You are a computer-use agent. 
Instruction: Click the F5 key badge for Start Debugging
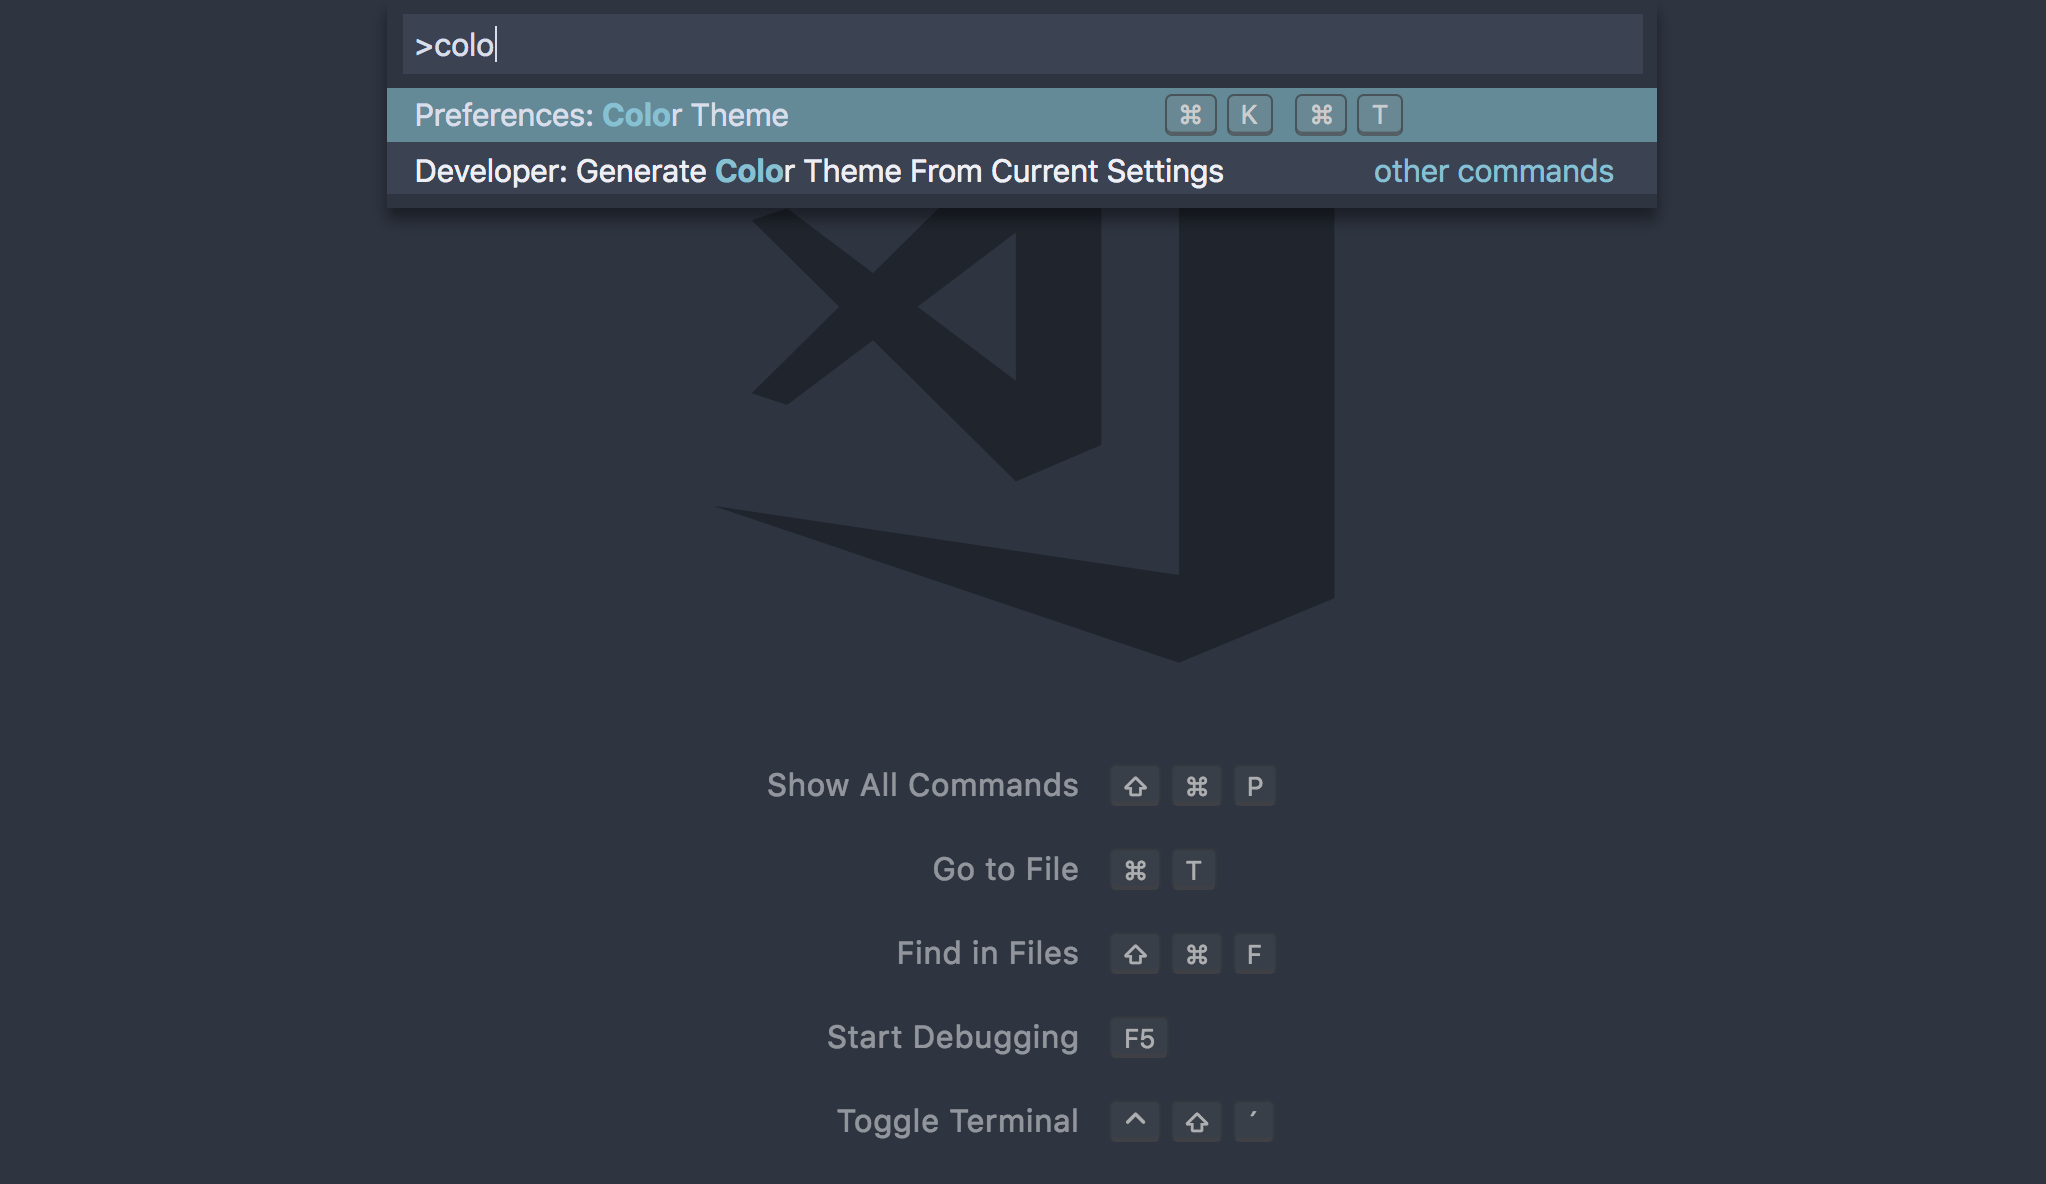coord(1139,1038)
